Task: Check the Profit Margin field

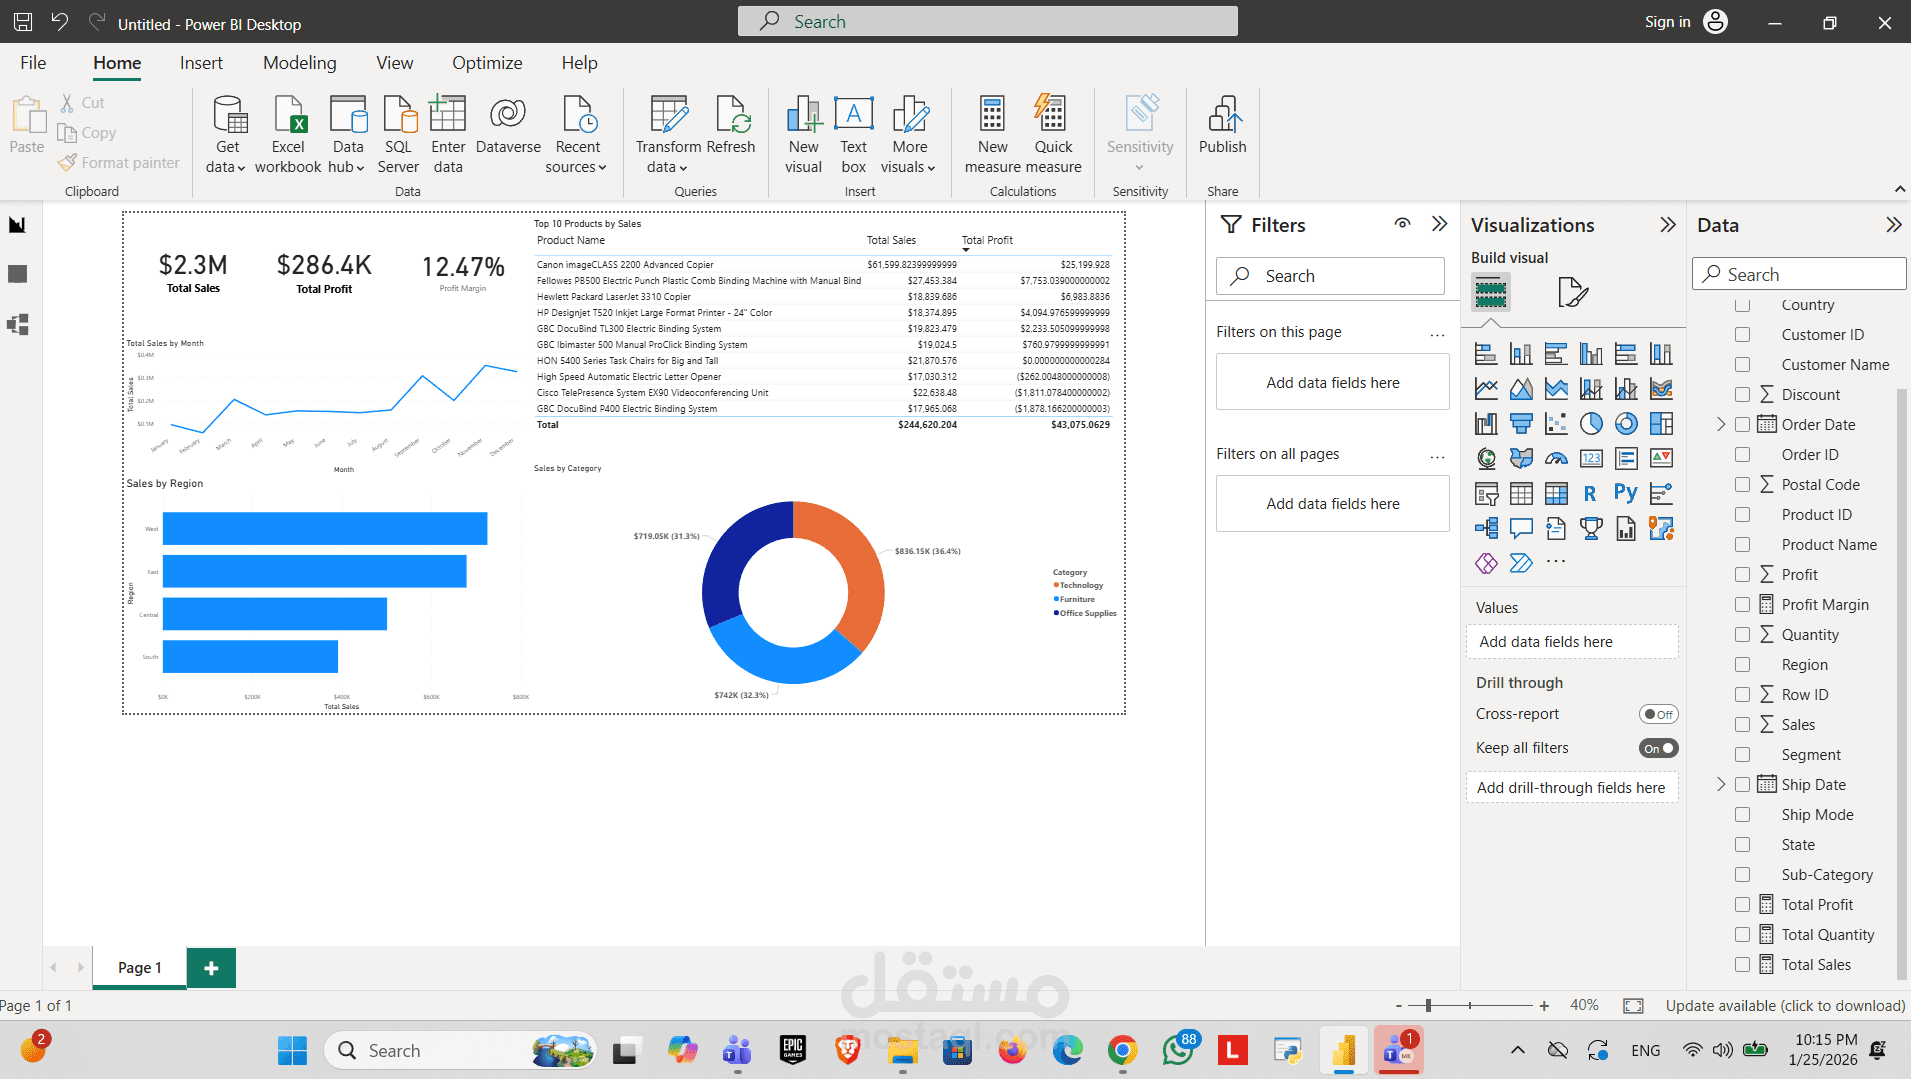Action: point(1742,604)
